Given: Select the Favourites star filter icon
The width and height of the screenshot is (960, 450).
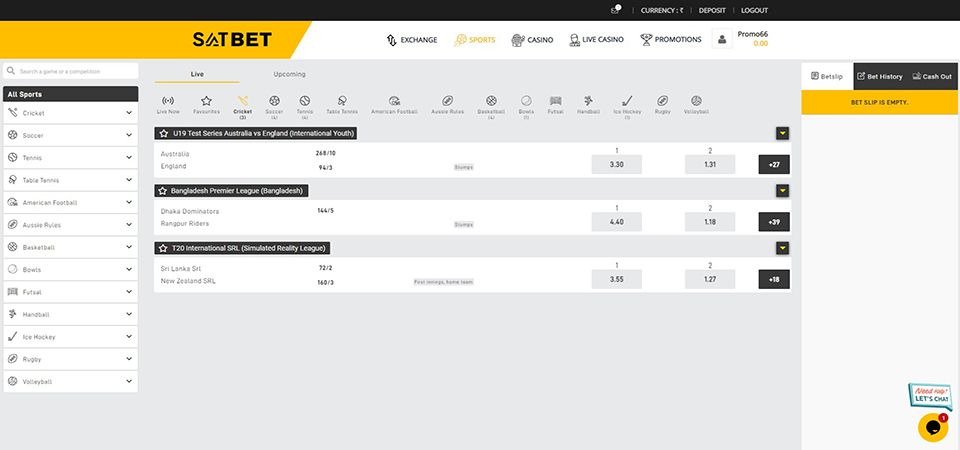Looking at the screenshot, I should [206, 101].
